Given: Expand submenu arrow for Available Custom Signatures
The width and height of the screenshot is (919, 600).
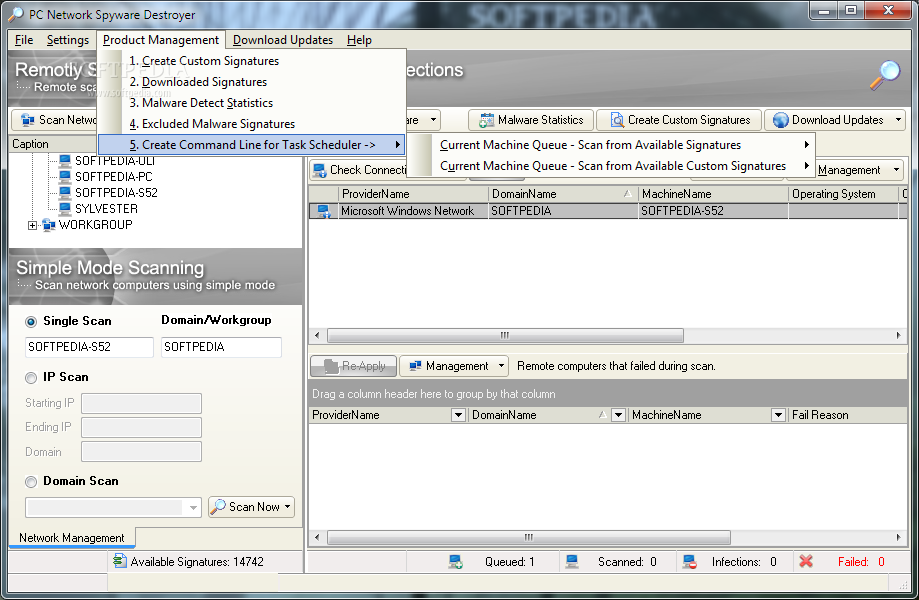Looking at the screenshot, I should click(x=806, y=166).
